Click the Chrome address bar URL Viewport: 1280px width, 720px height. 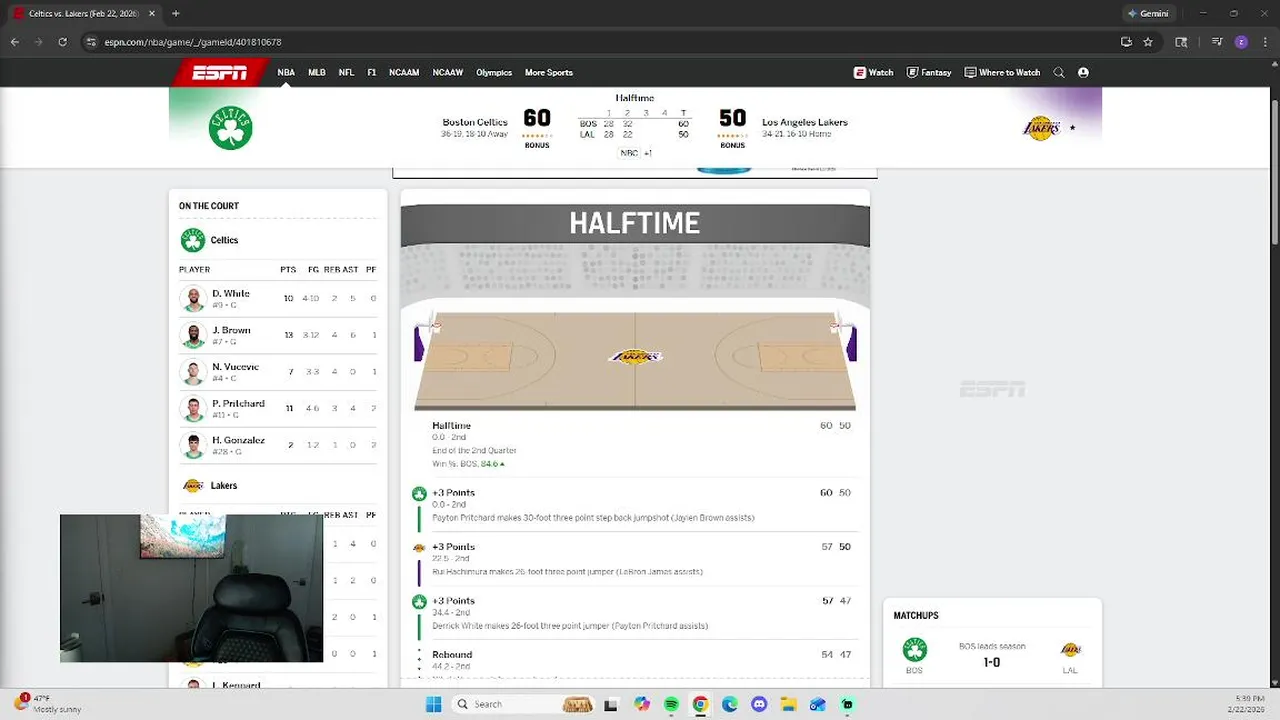(193, 42)
